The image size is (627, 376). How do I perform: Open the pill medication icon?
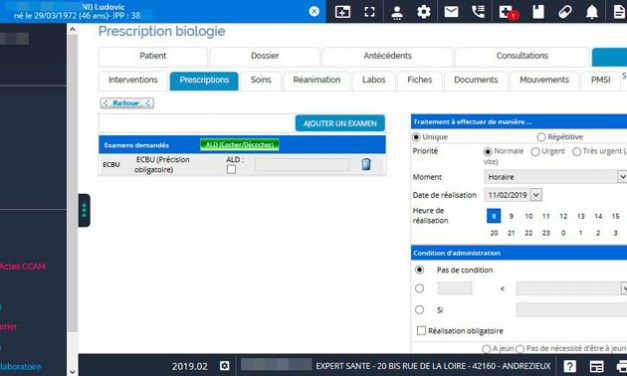click(x=565, y=12)
